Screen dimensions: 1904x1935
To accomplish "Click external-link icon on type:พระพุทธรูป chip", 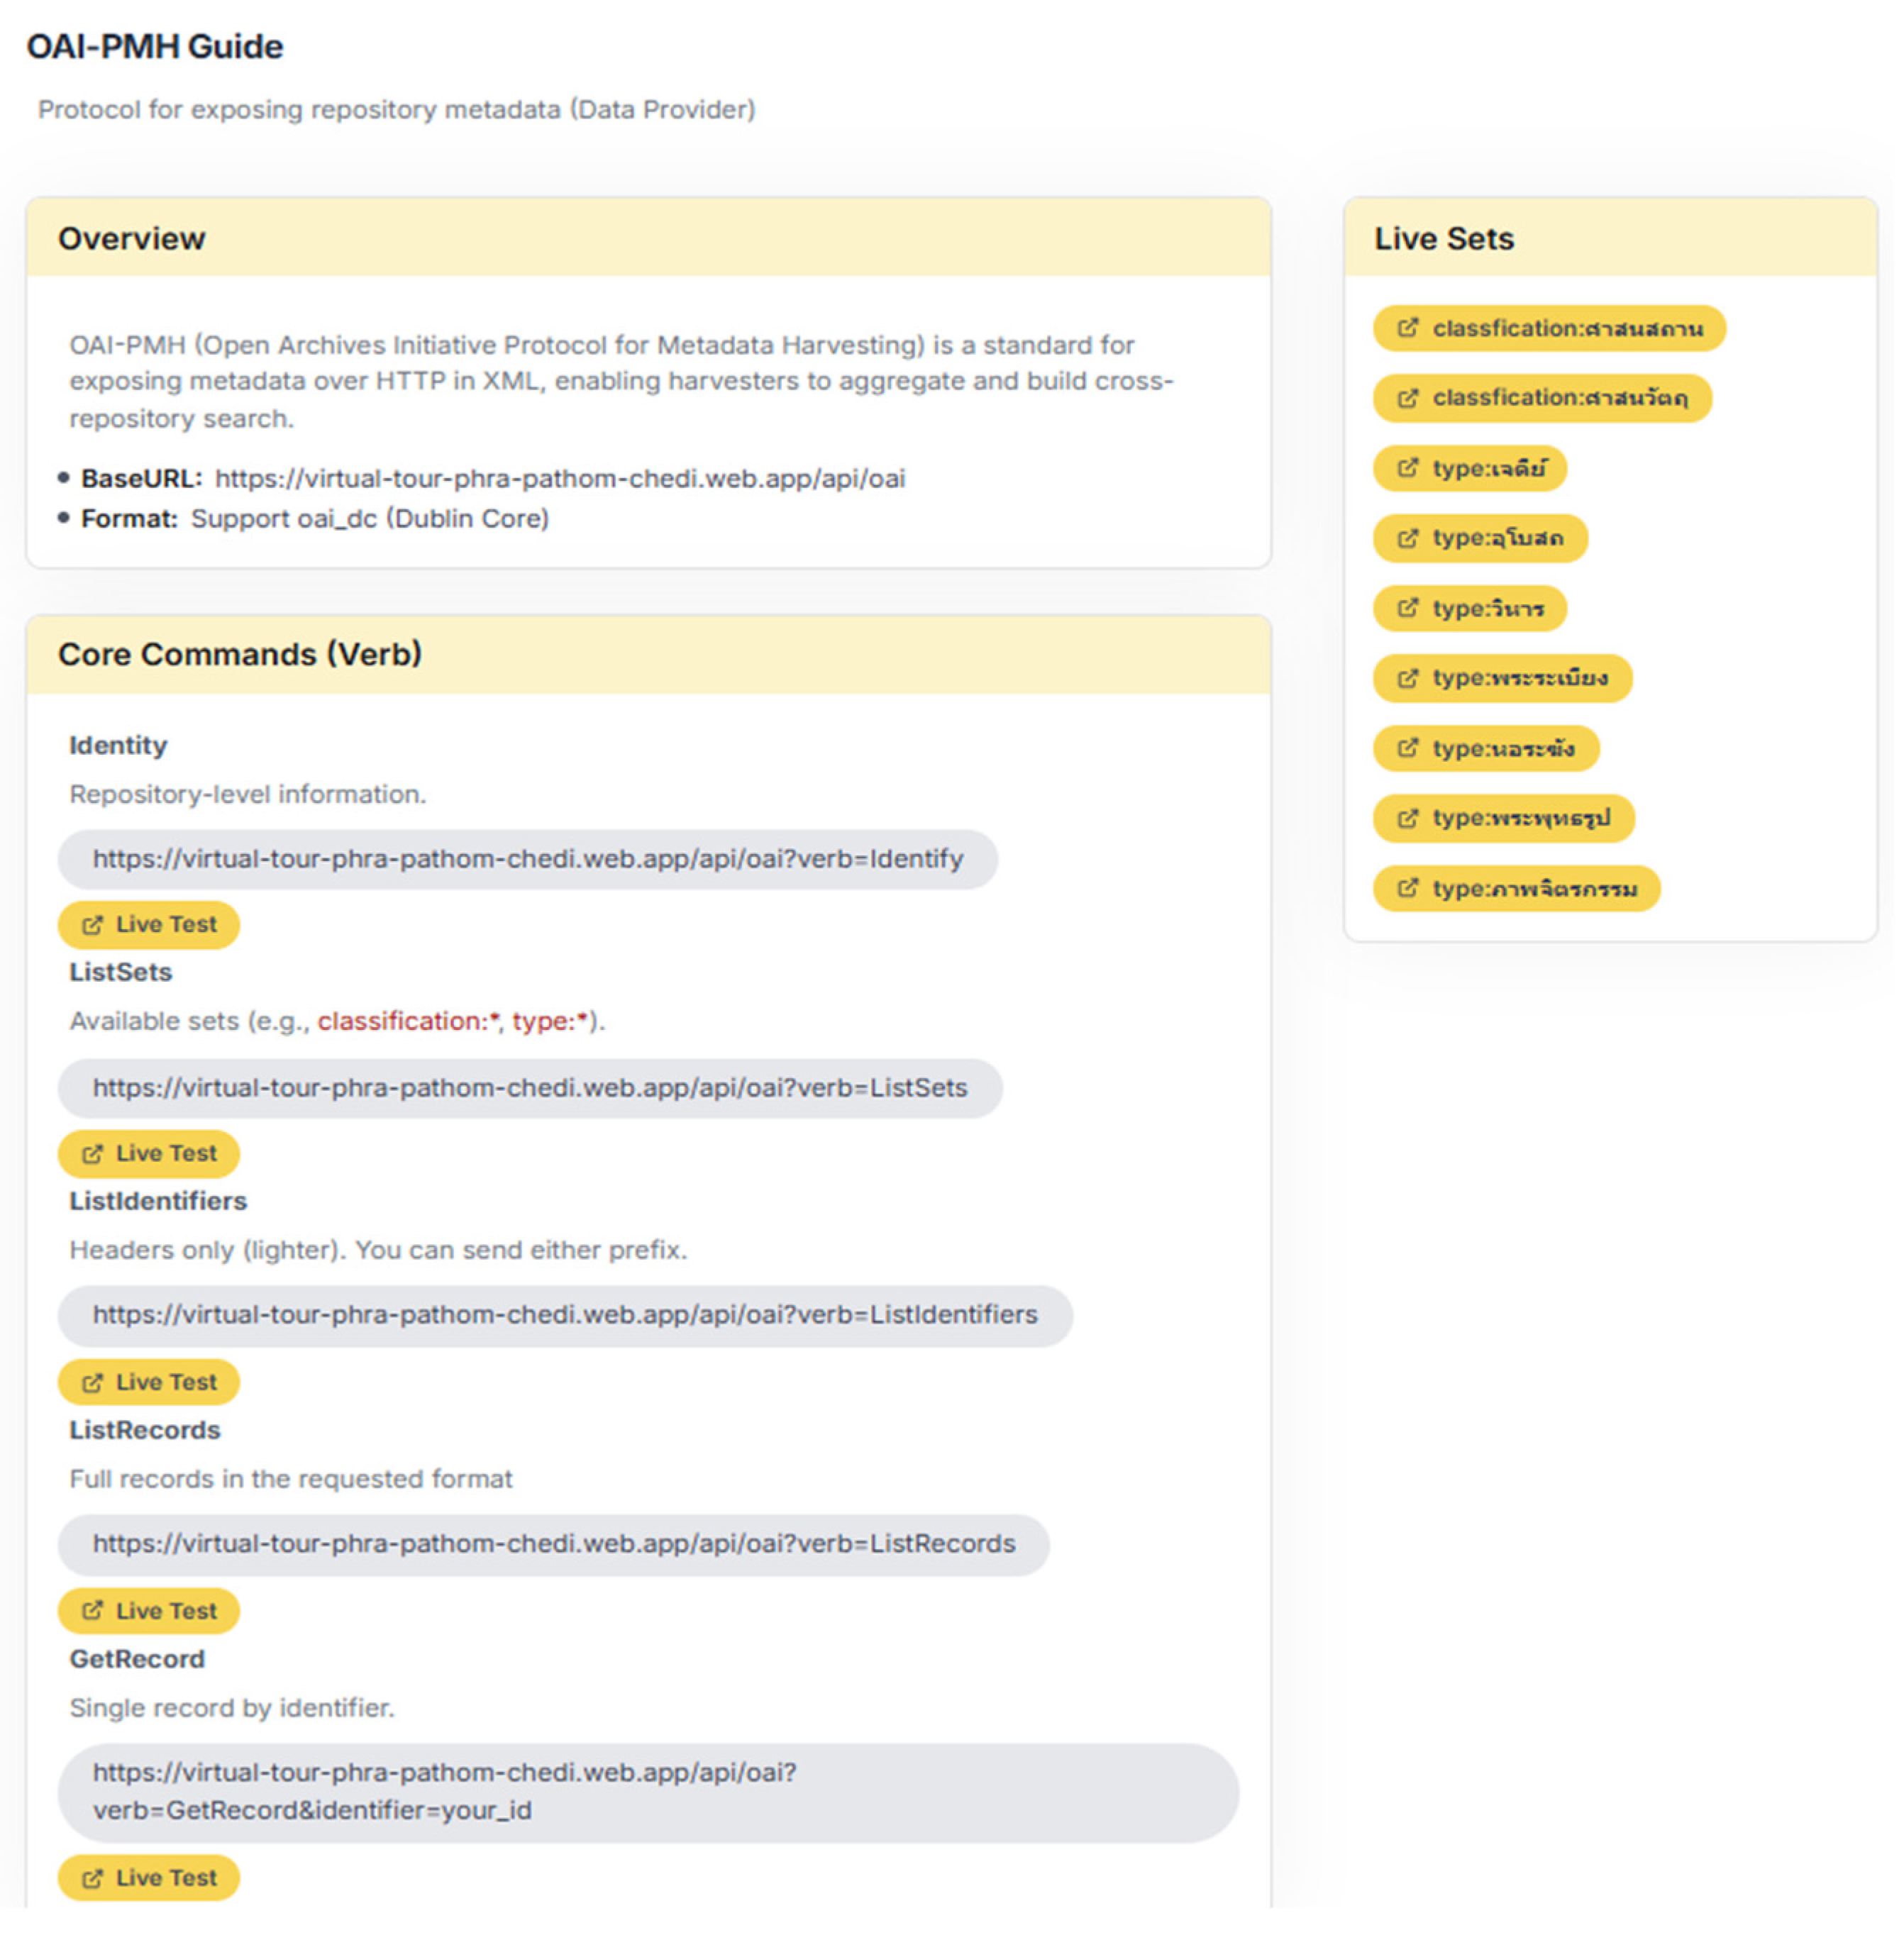I will pos(1407,818).
